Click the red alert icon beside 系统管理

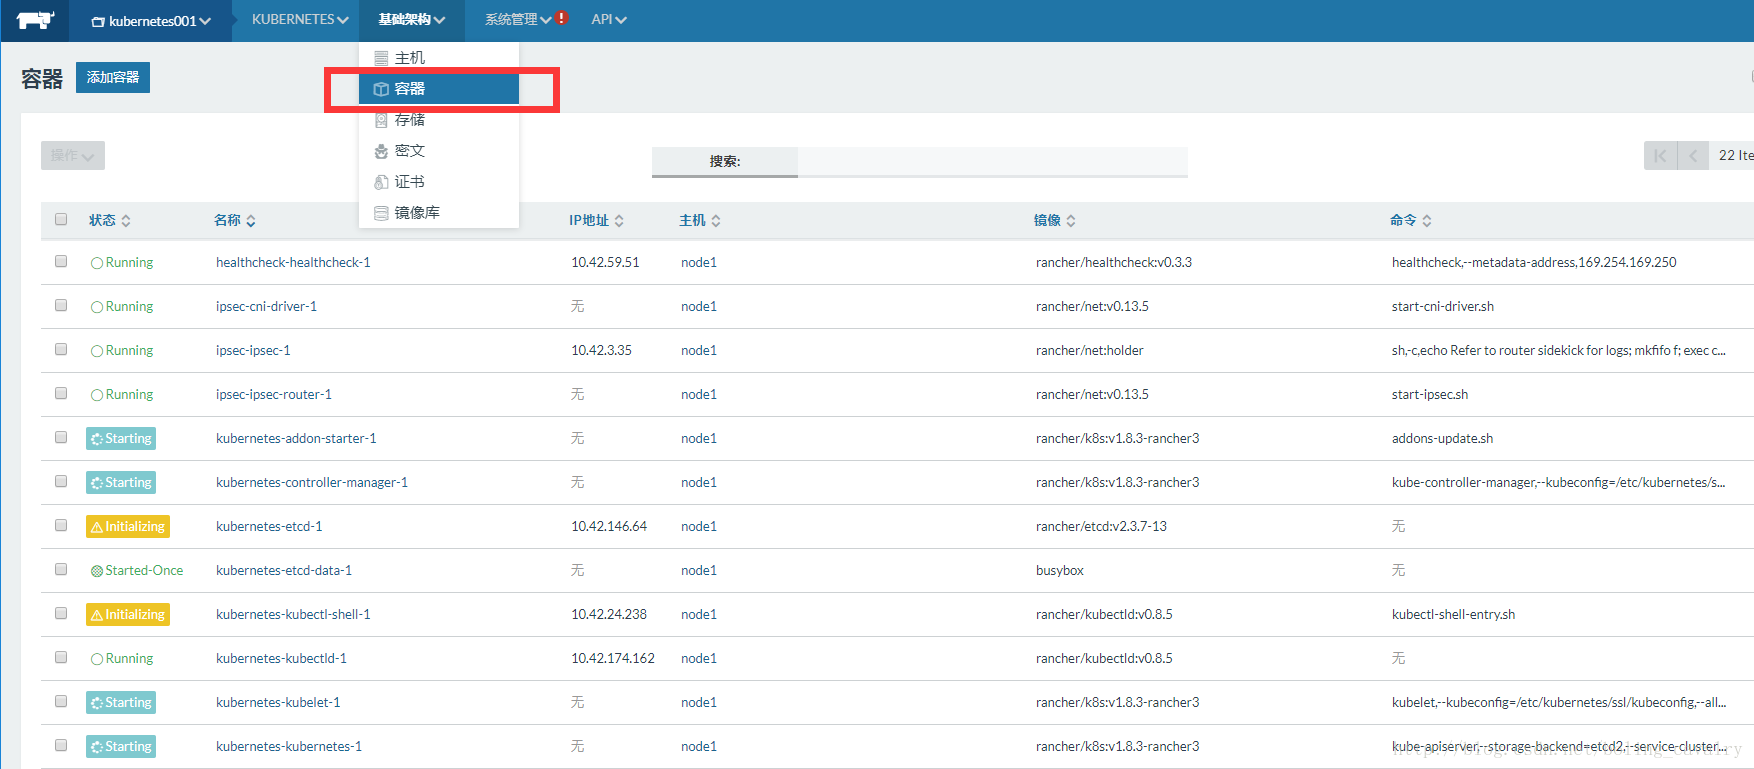pos(562,18)
